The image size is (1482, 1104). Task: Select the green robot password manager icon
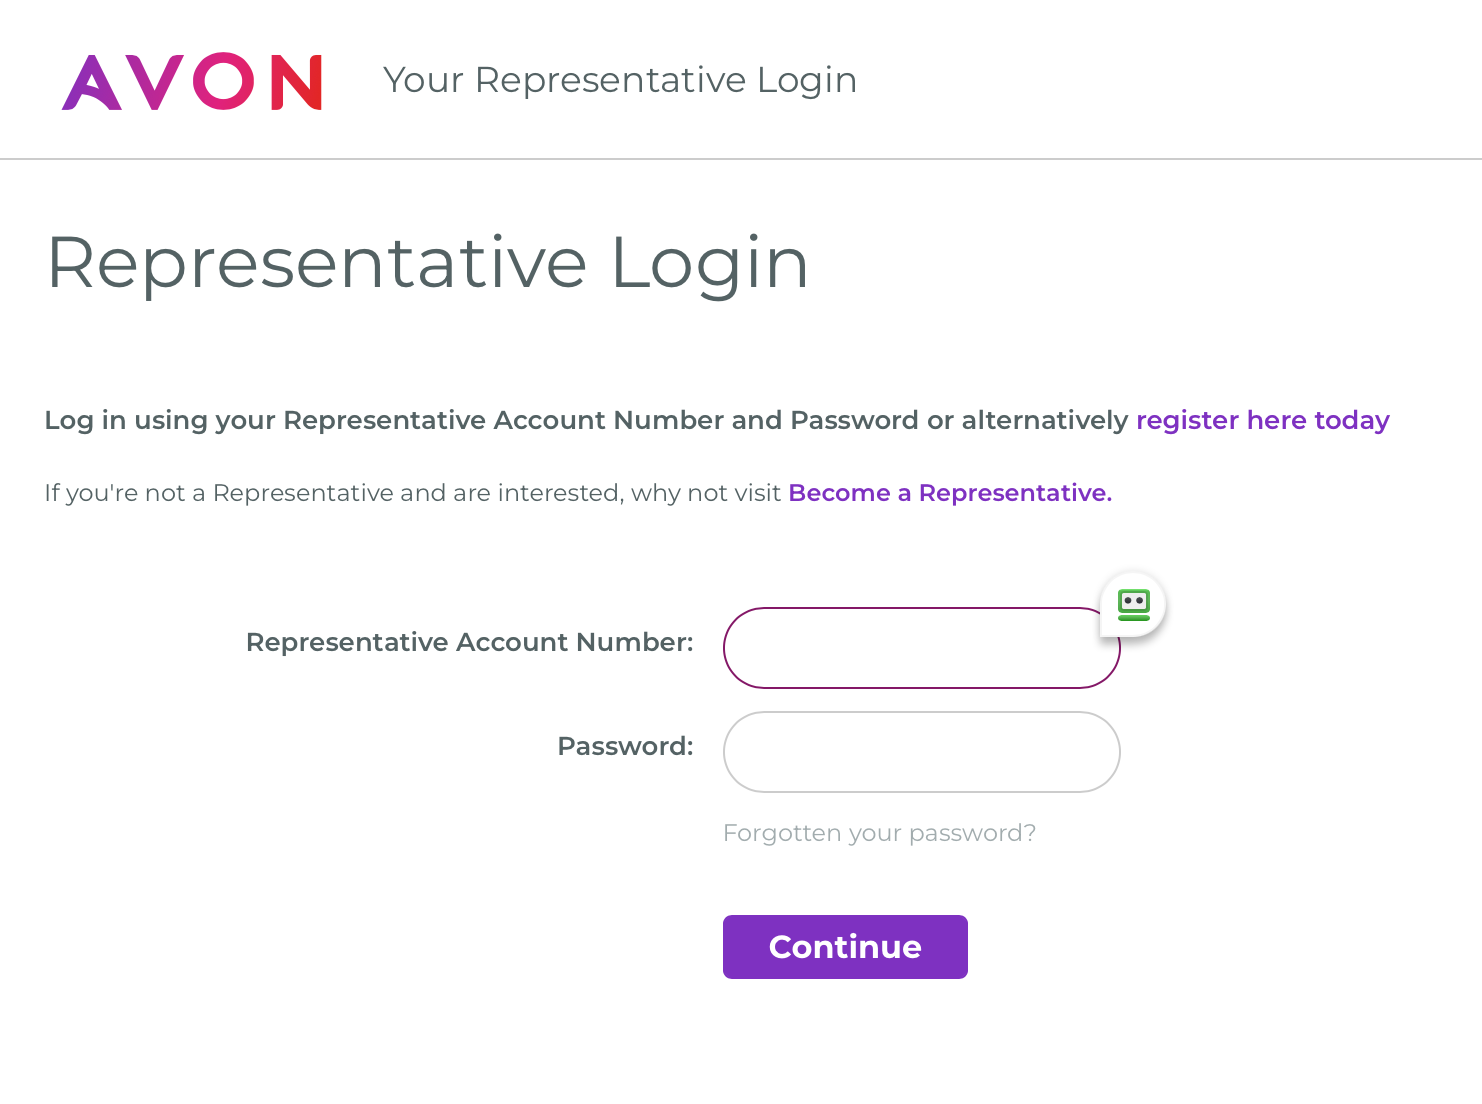(1133, 603)
